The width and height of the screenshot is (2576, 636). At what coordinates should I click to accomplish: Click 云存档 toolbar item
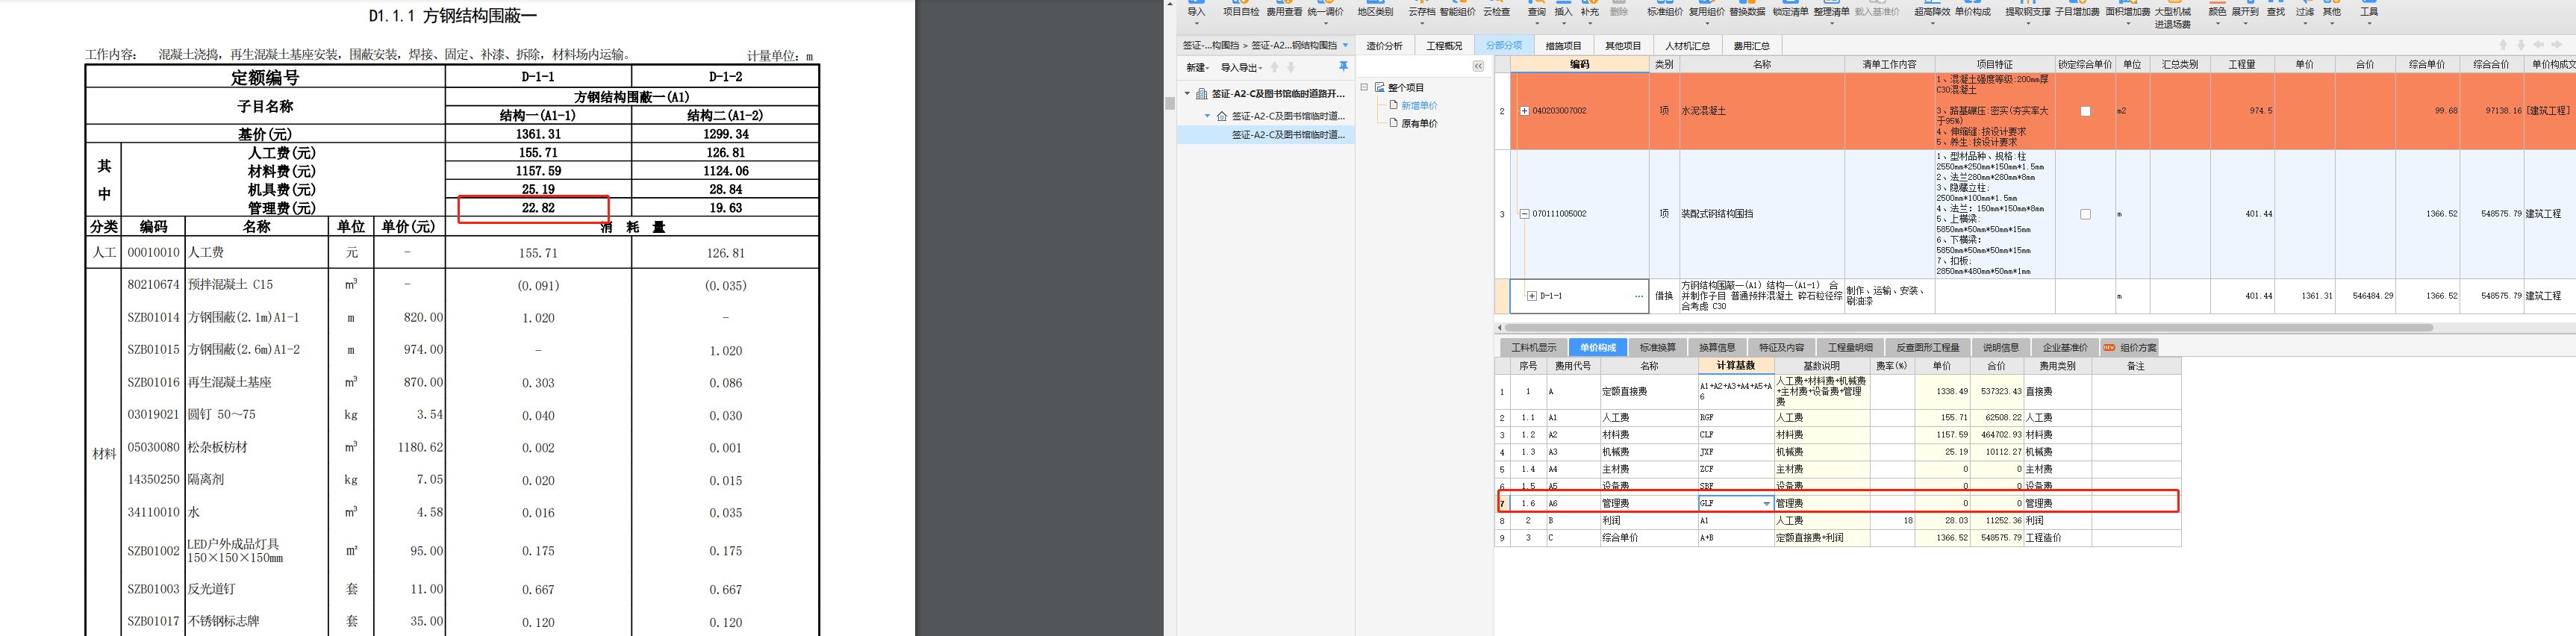[1421, 12]
